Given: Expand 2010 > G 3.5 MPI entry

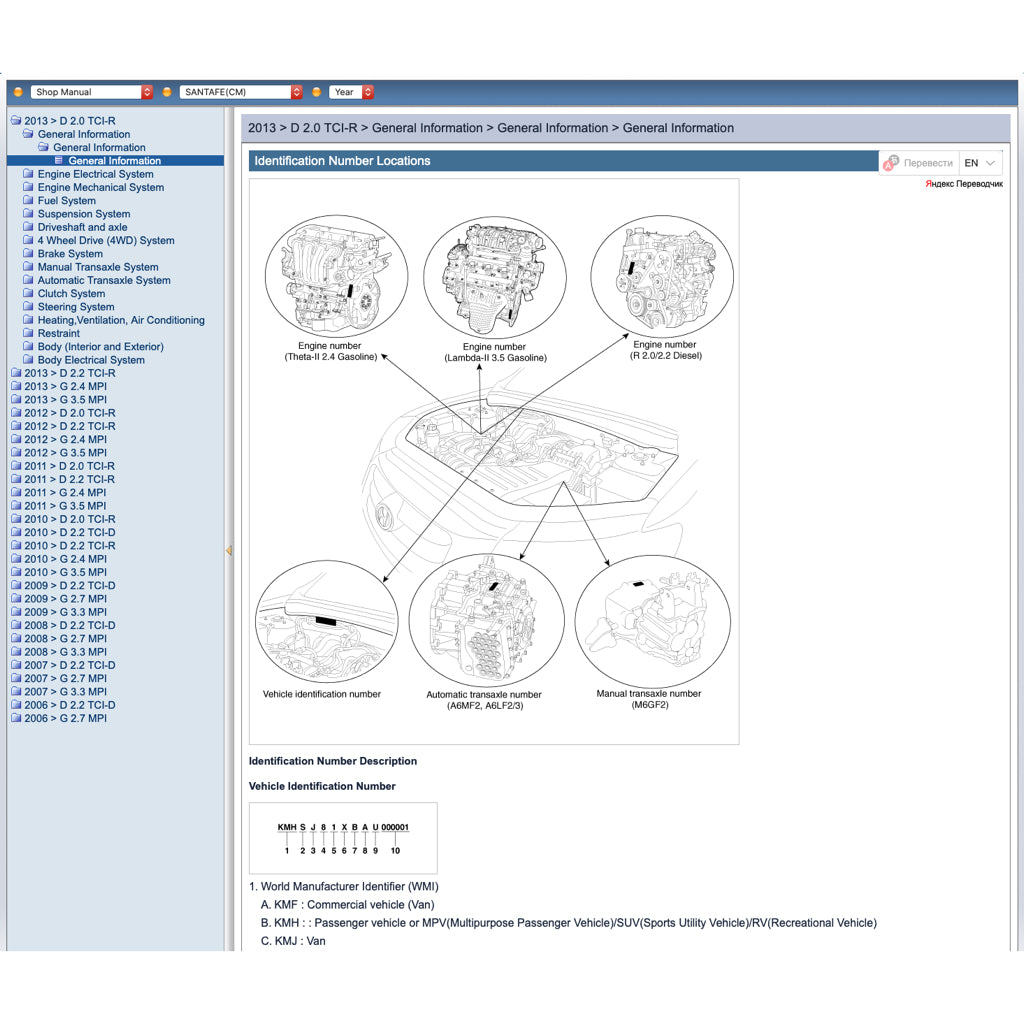Looking at the screenshot, I should tap(65, 572).
